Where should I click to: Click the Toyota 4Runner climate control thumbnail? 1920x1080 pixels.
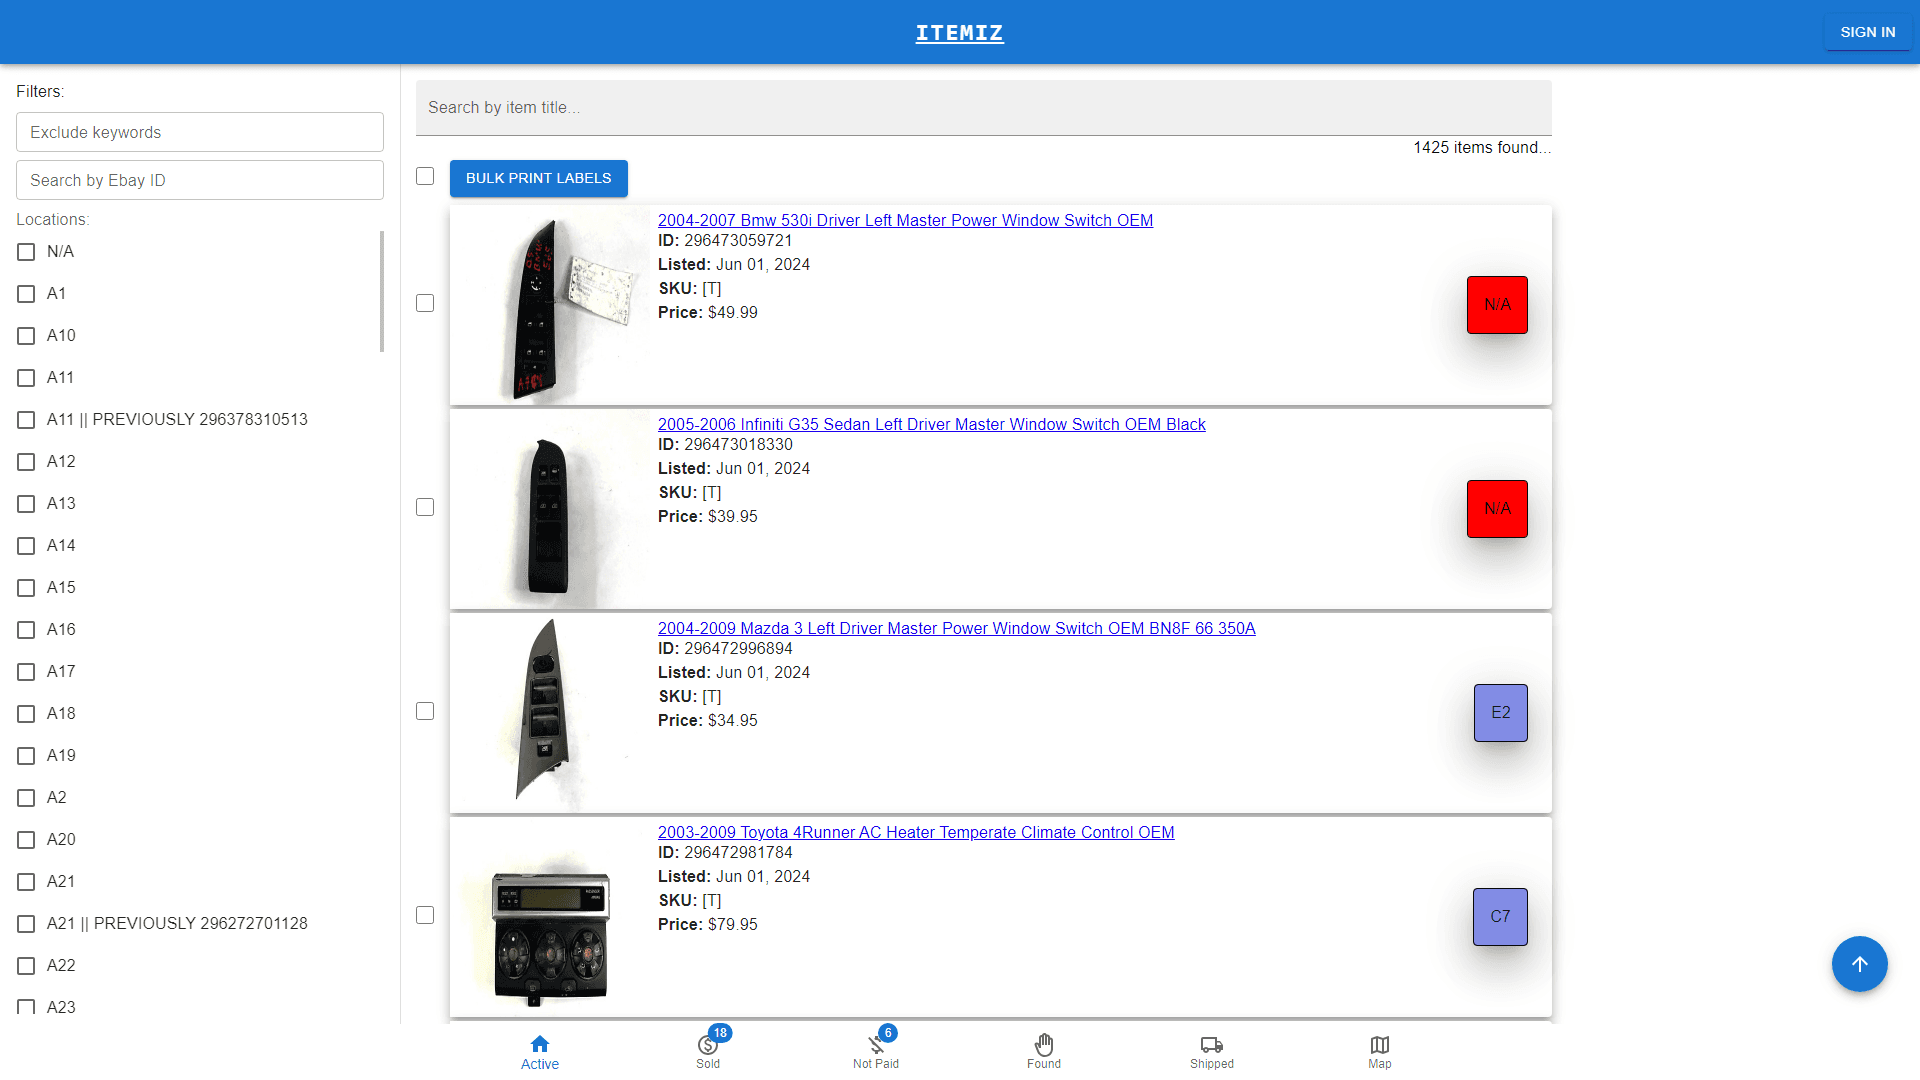550,930
